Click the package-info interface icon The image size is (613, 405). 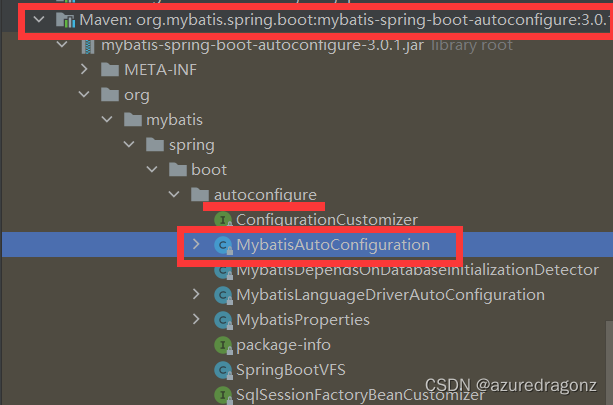(224, 345)
